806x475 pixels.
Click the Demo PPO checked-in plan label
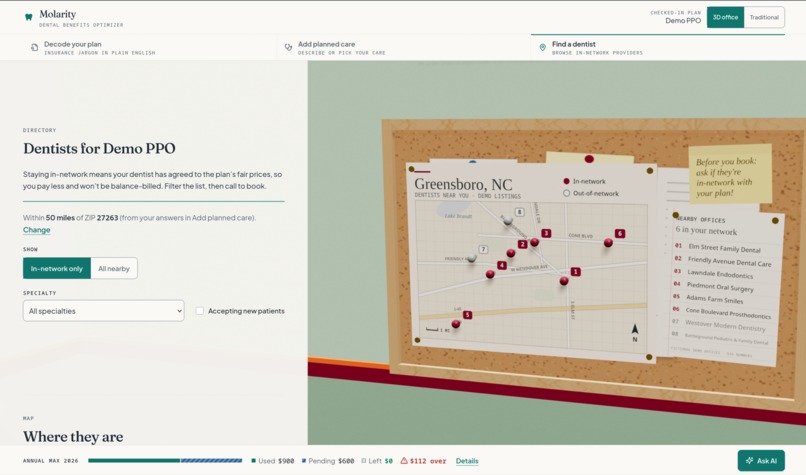point(683,21)
